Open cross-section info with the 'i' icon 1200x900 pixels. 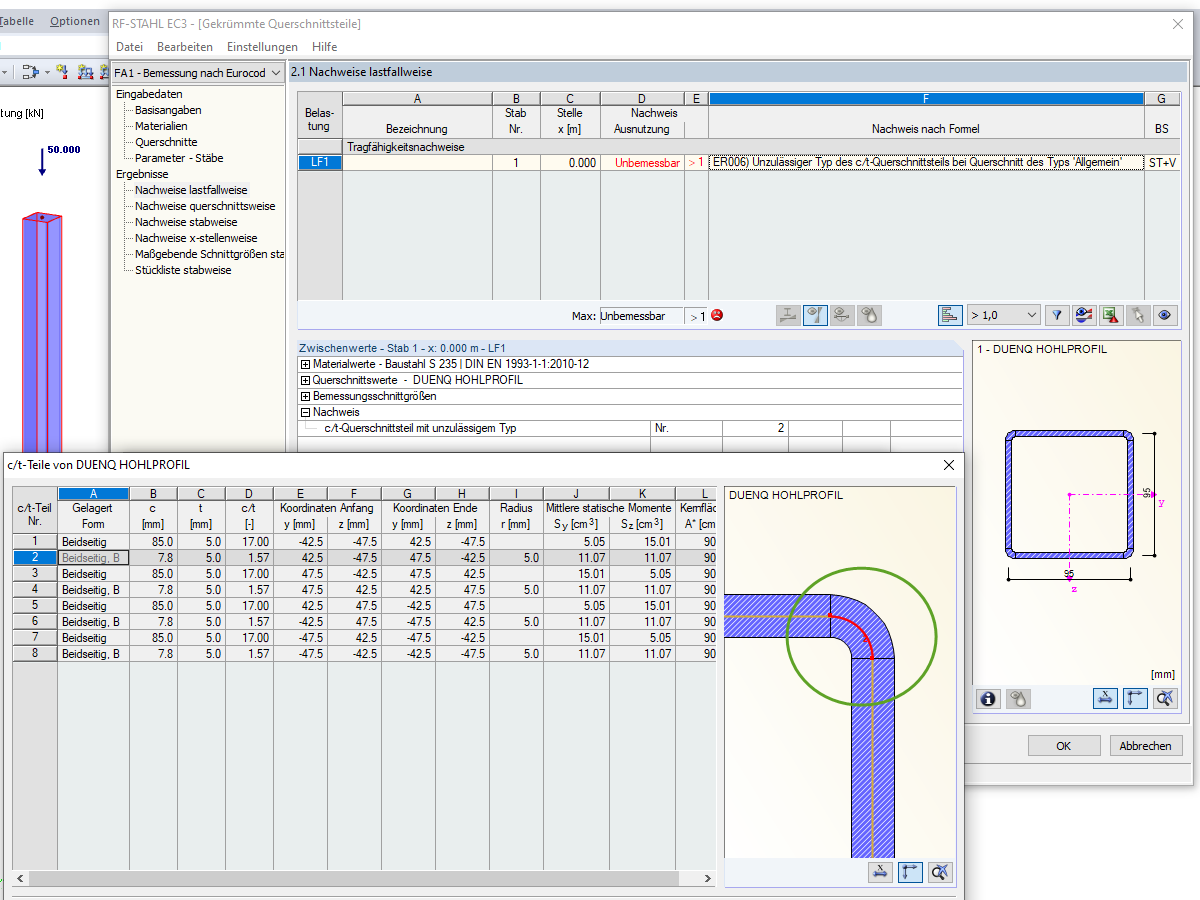coord(989,699)
